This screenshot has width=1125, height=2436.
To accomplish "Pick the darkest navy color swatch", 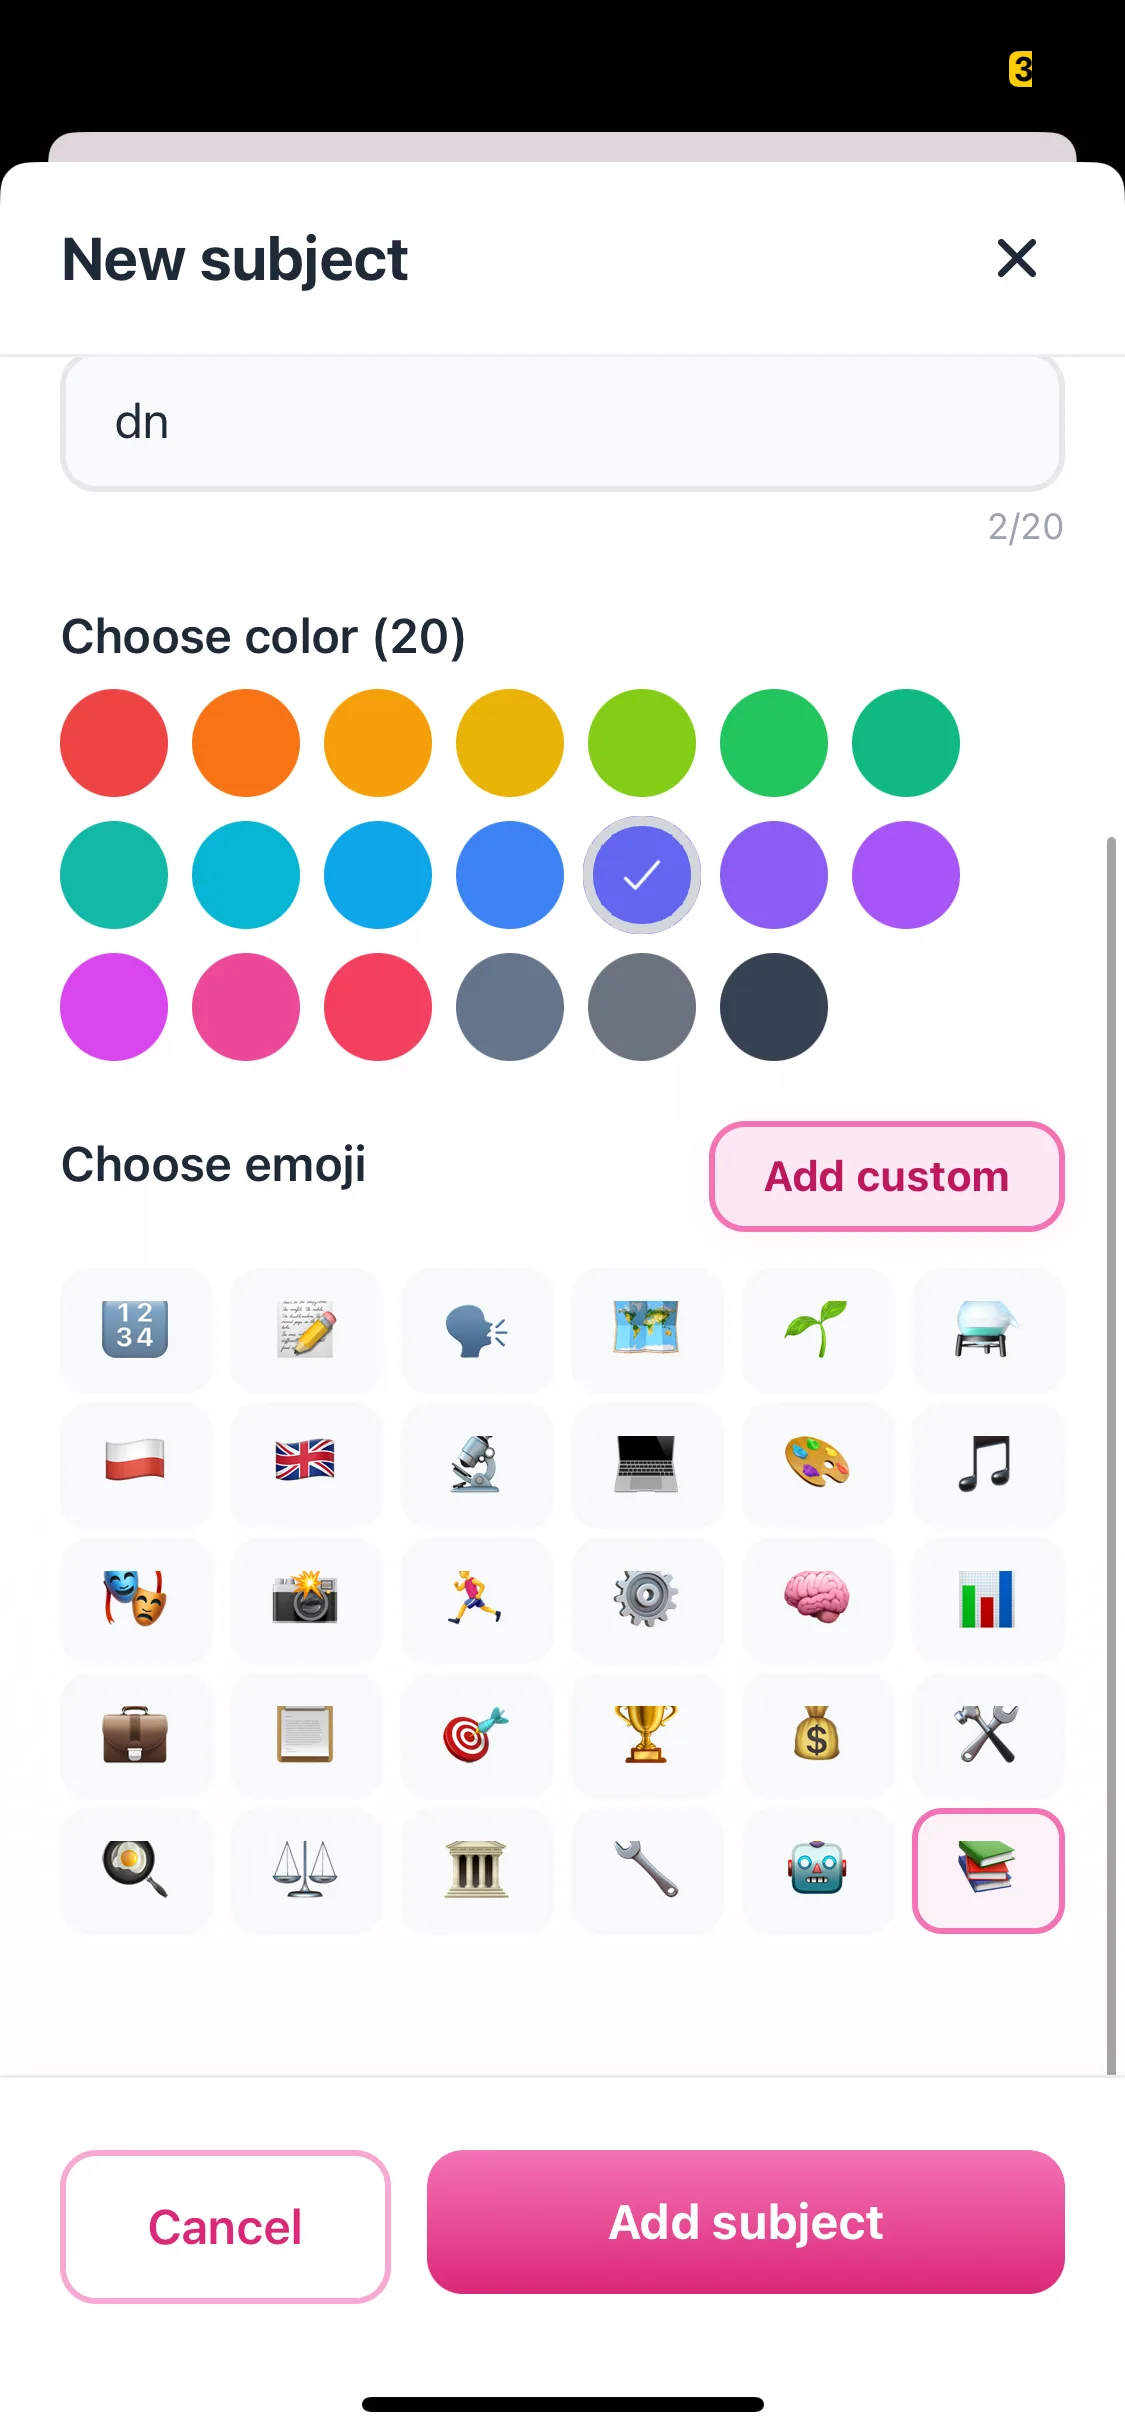I will (774, 1007).
